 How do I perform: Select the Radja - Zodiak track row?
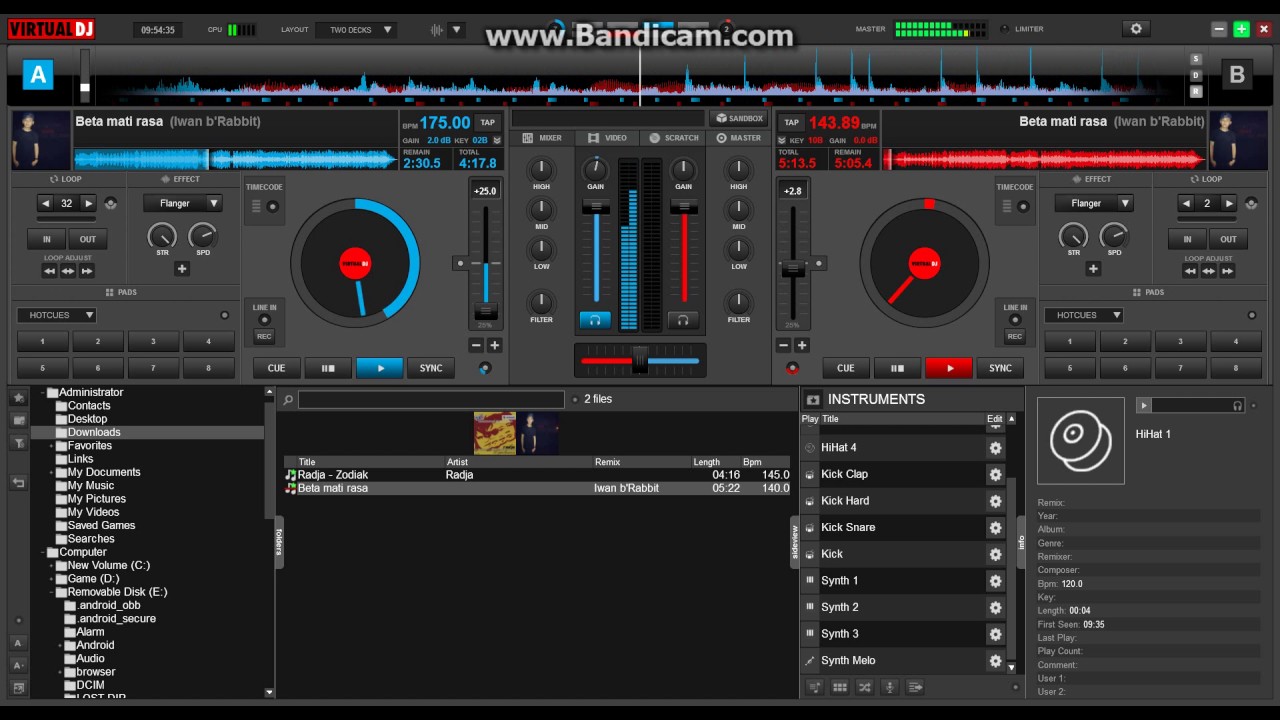click(x=537, y=475)
